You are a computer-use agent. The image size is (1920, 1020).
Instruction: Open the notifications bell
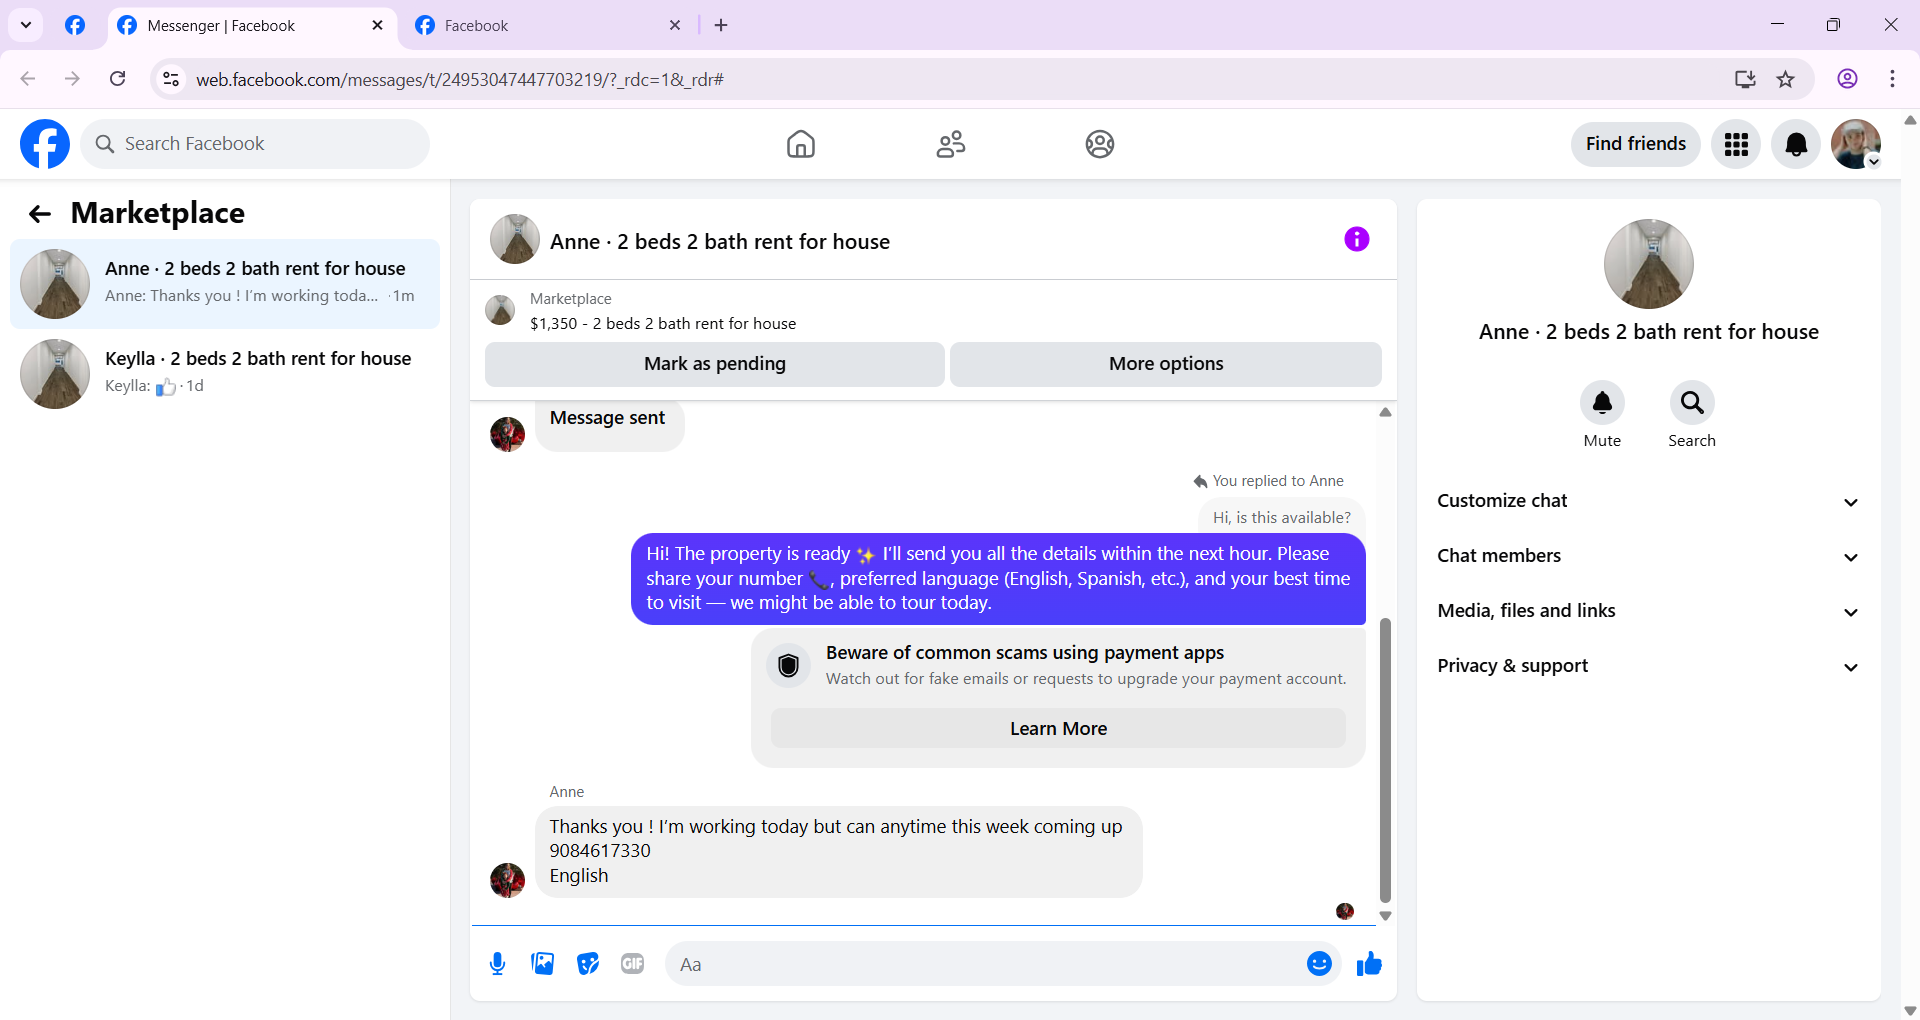point(1796,144)
